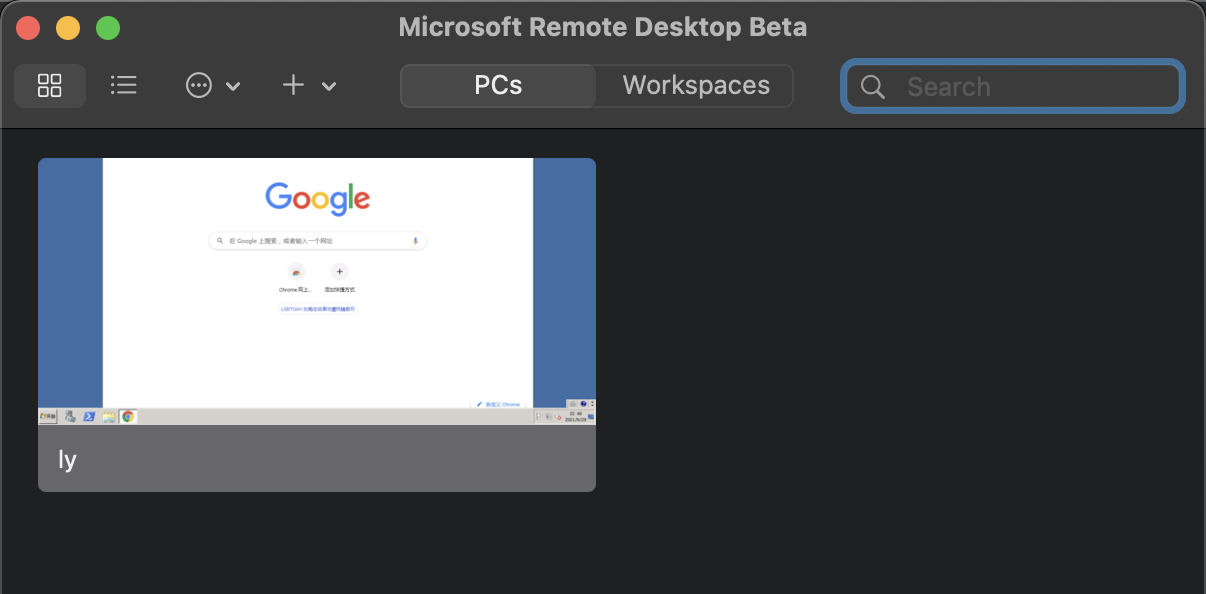The height and width of the screenshot is (594, 1206).
Task: Expand chevron beside the ellipsis icon
Action: pos(233,87)
